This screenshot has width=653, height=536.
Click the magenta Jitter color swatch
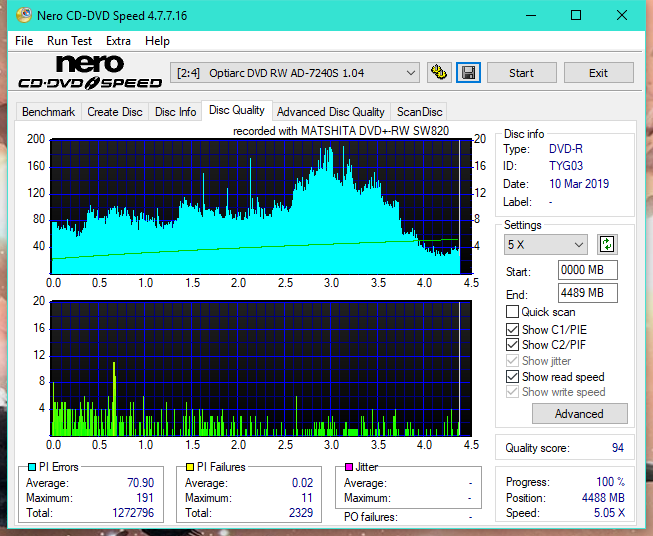point(349,467)
